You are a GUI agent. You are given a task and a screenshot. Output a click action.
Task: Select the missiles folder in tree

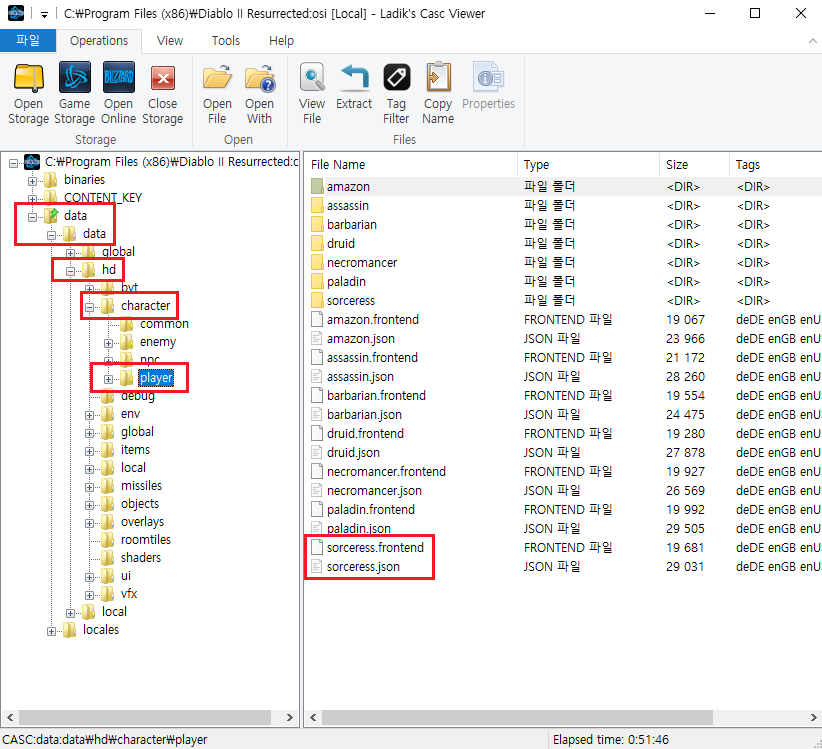pos(141,486)
